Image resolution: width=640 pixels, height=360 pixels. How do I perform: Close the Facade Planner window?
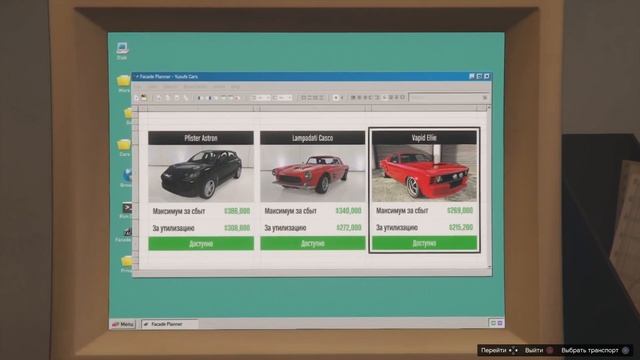(487, 76)
